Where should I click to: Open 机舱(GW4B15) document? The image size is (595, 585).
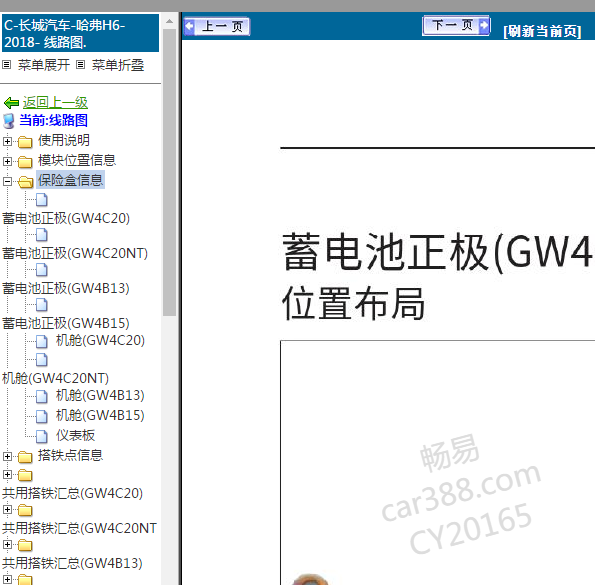100,415
